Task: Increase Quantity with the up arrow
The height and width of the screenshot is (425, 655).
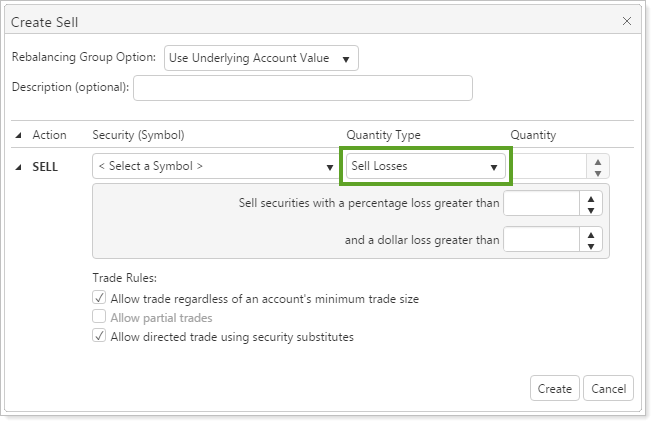Action: click(598, 161)
